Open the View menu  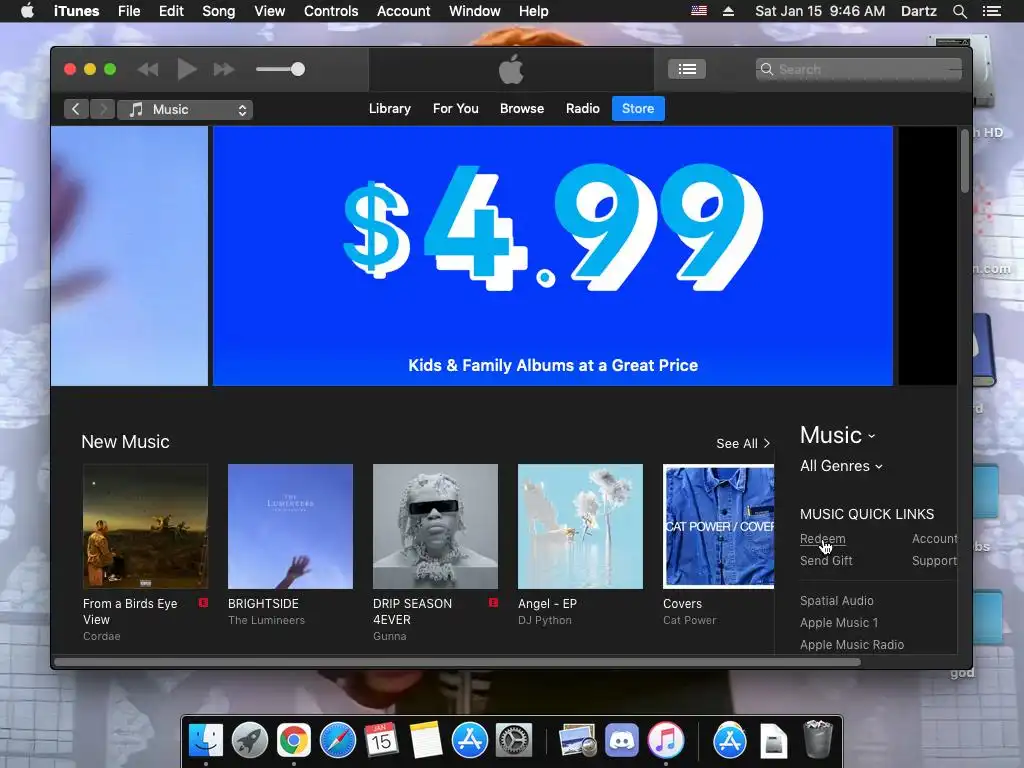point(269,11)
